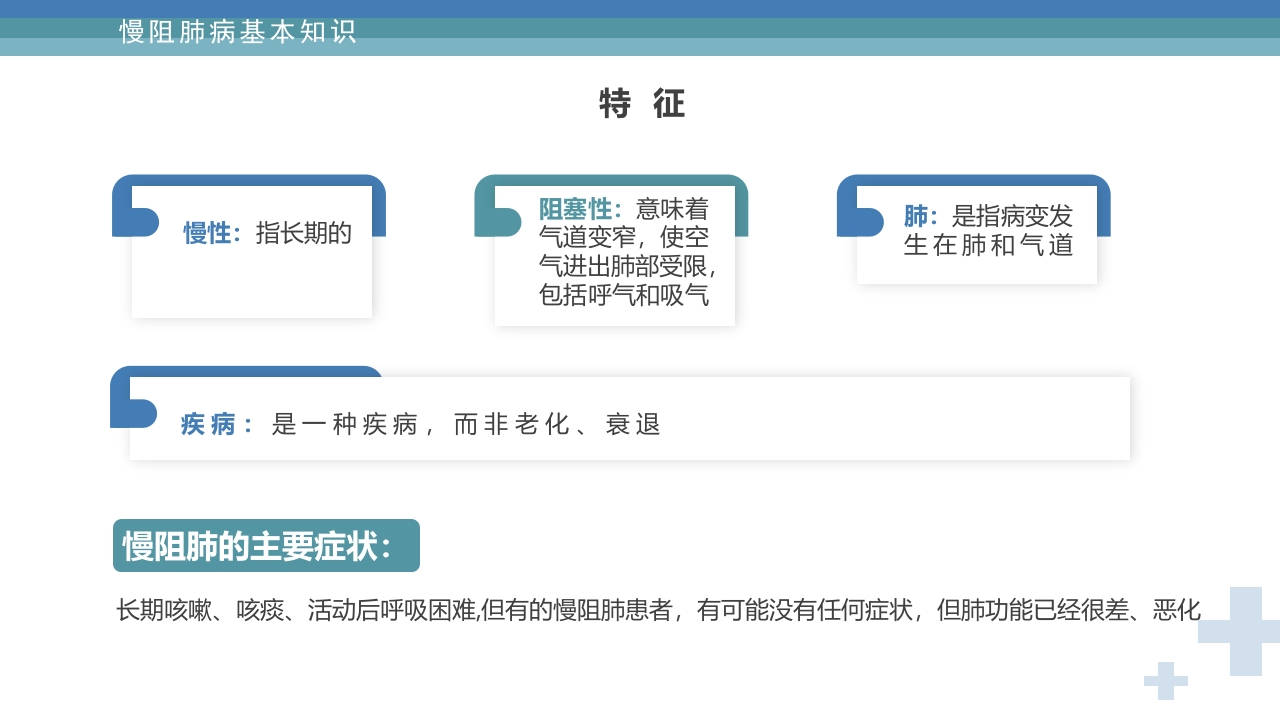Click the small plus cross decoration

point(1165,681)
